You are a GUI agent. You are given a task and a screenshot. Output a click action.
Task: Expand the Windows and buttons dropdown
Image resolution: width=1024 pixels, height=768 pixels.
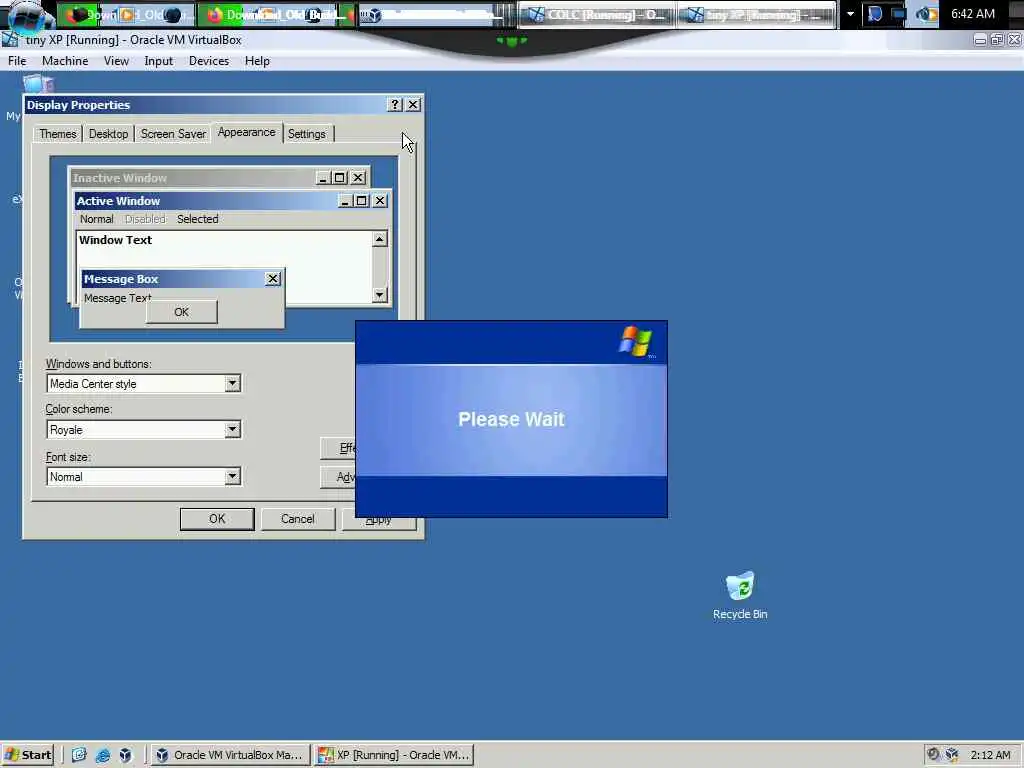coord(232,383)
